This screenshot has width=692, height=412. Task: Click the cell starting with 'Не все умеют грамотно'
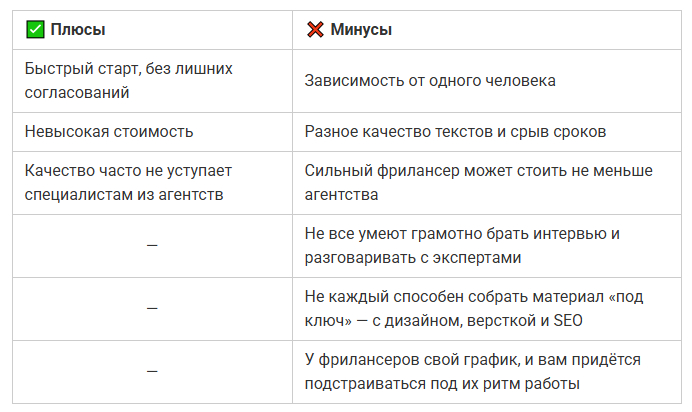click(463, 246)
